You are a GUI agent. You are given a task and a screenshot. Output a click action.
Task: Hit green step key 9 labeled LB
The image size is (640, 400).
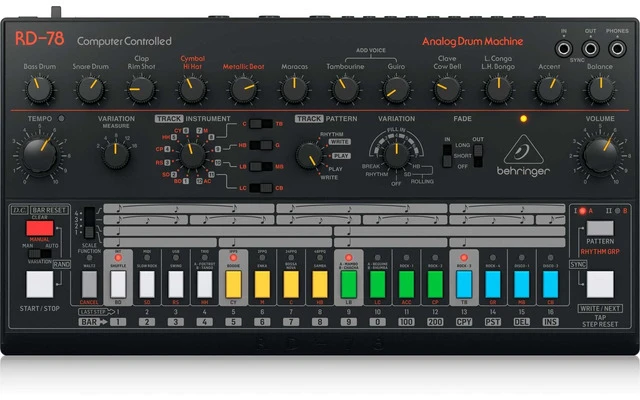349,284
